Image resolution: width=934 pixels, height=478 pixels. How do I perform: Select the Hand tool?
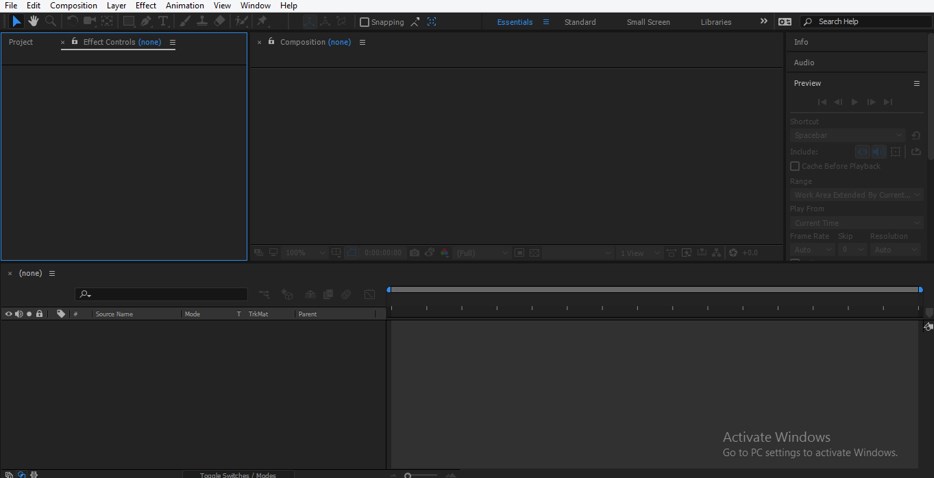point(33,21)
